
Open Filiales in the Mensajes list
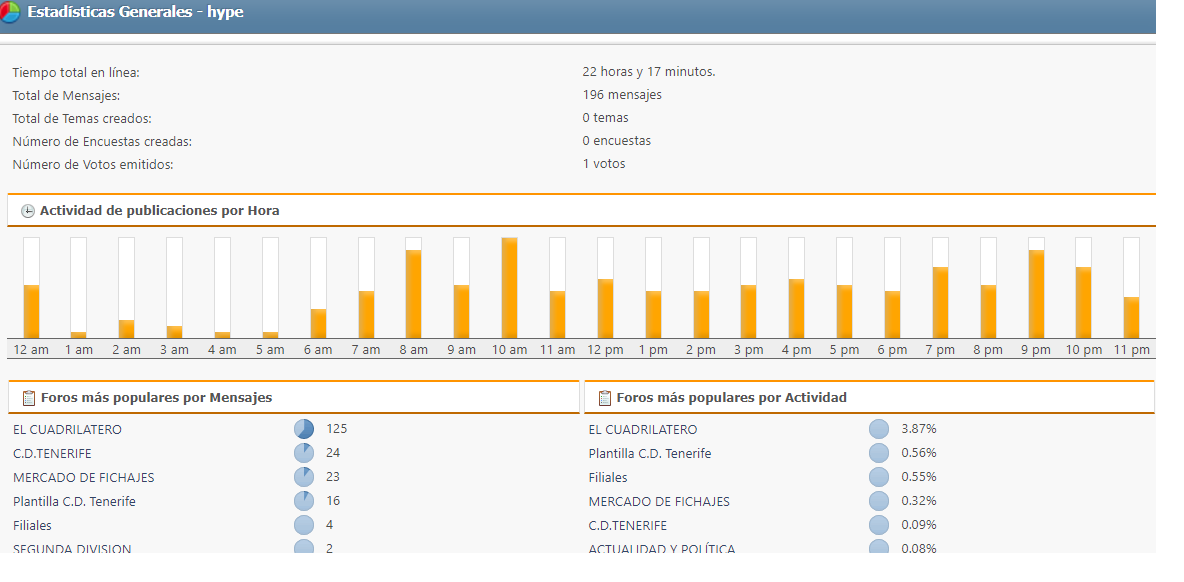point(32,525)
